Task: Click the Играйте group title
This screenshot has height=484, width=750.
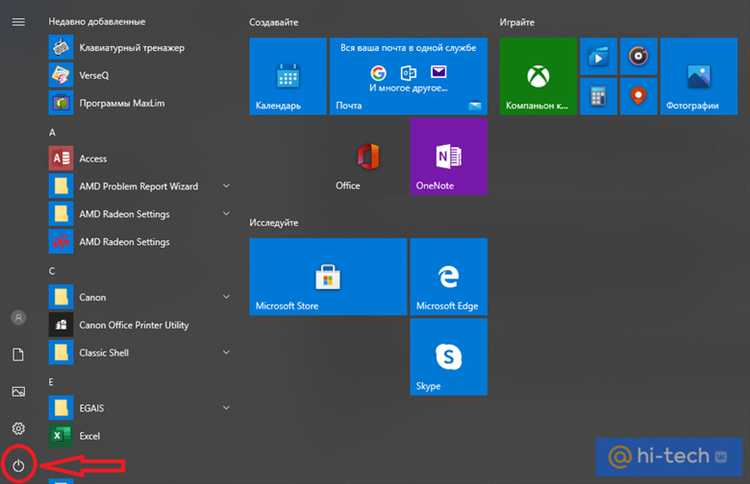Action: [517, 22]
